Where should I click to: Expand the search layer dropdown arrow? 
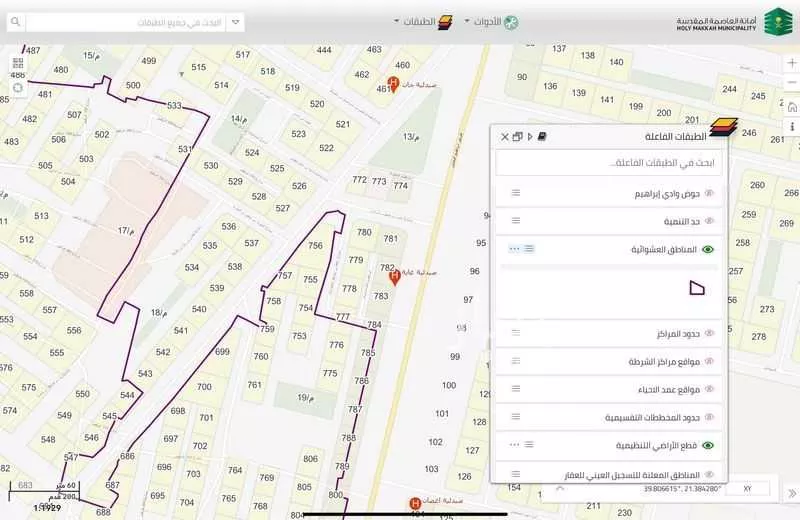click(x=235, y=21)
